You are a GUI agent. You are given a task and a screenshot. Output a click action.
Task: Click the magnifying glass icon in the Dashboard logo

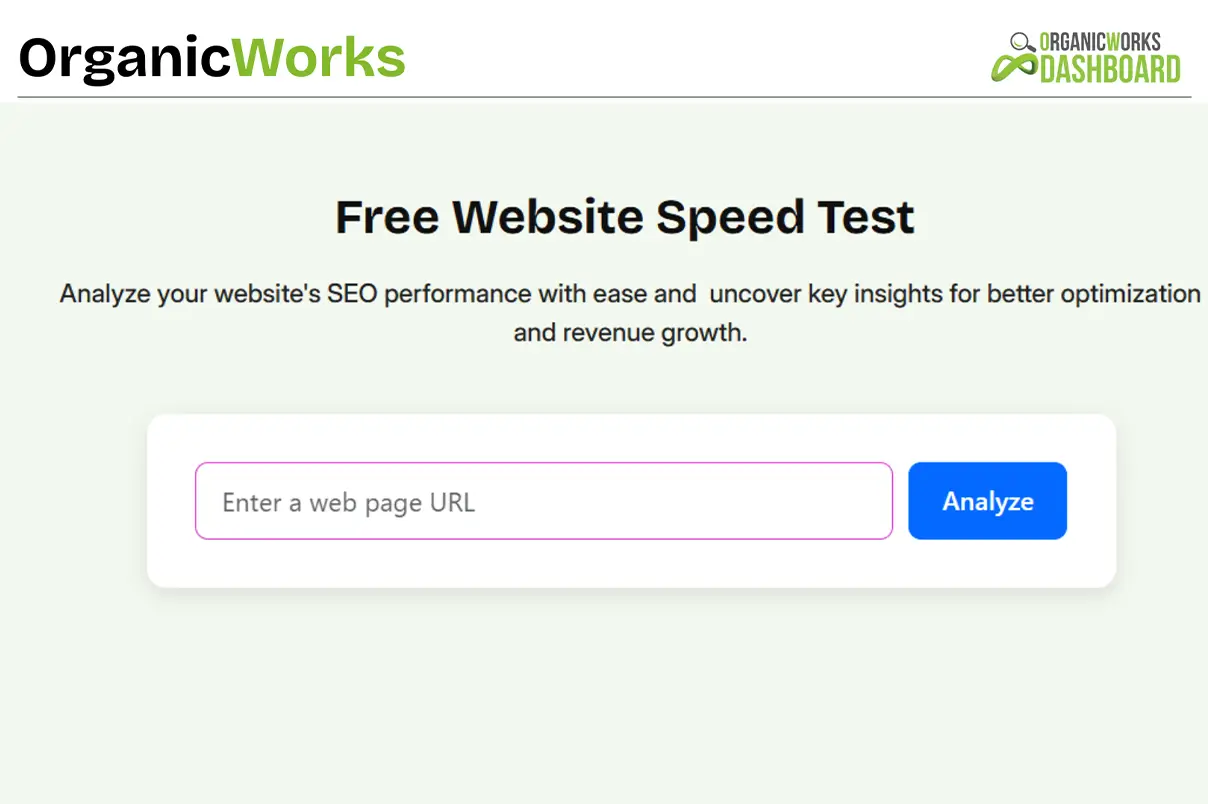(x=1019, y=40)
